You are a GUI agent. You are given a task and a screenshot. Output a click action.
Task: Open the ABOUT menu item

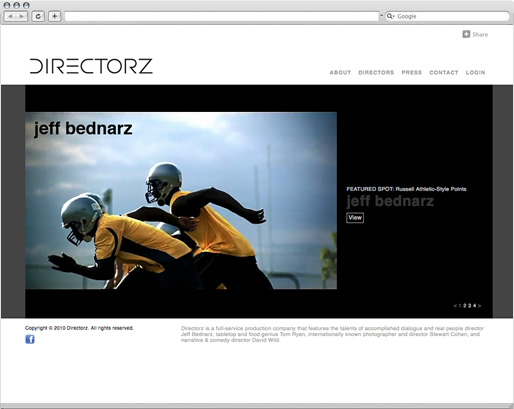click(340, 72)
